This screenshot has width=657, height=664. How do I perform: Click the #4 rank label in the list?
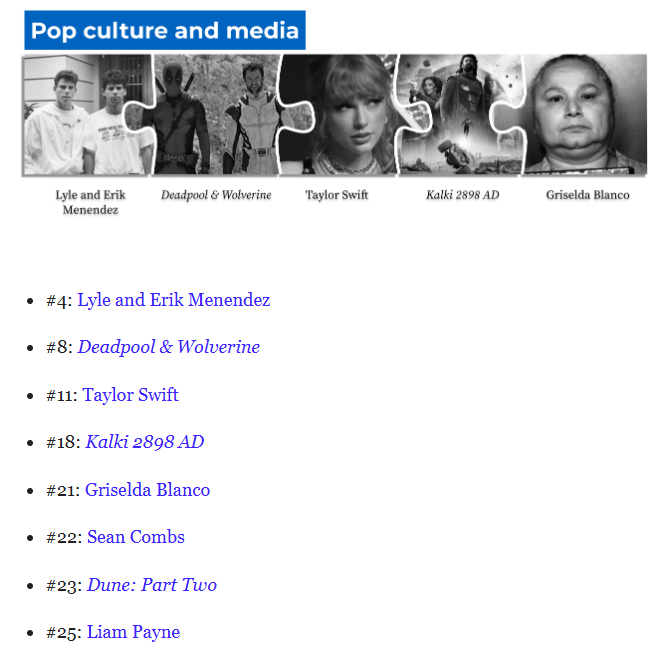(58, 300)
